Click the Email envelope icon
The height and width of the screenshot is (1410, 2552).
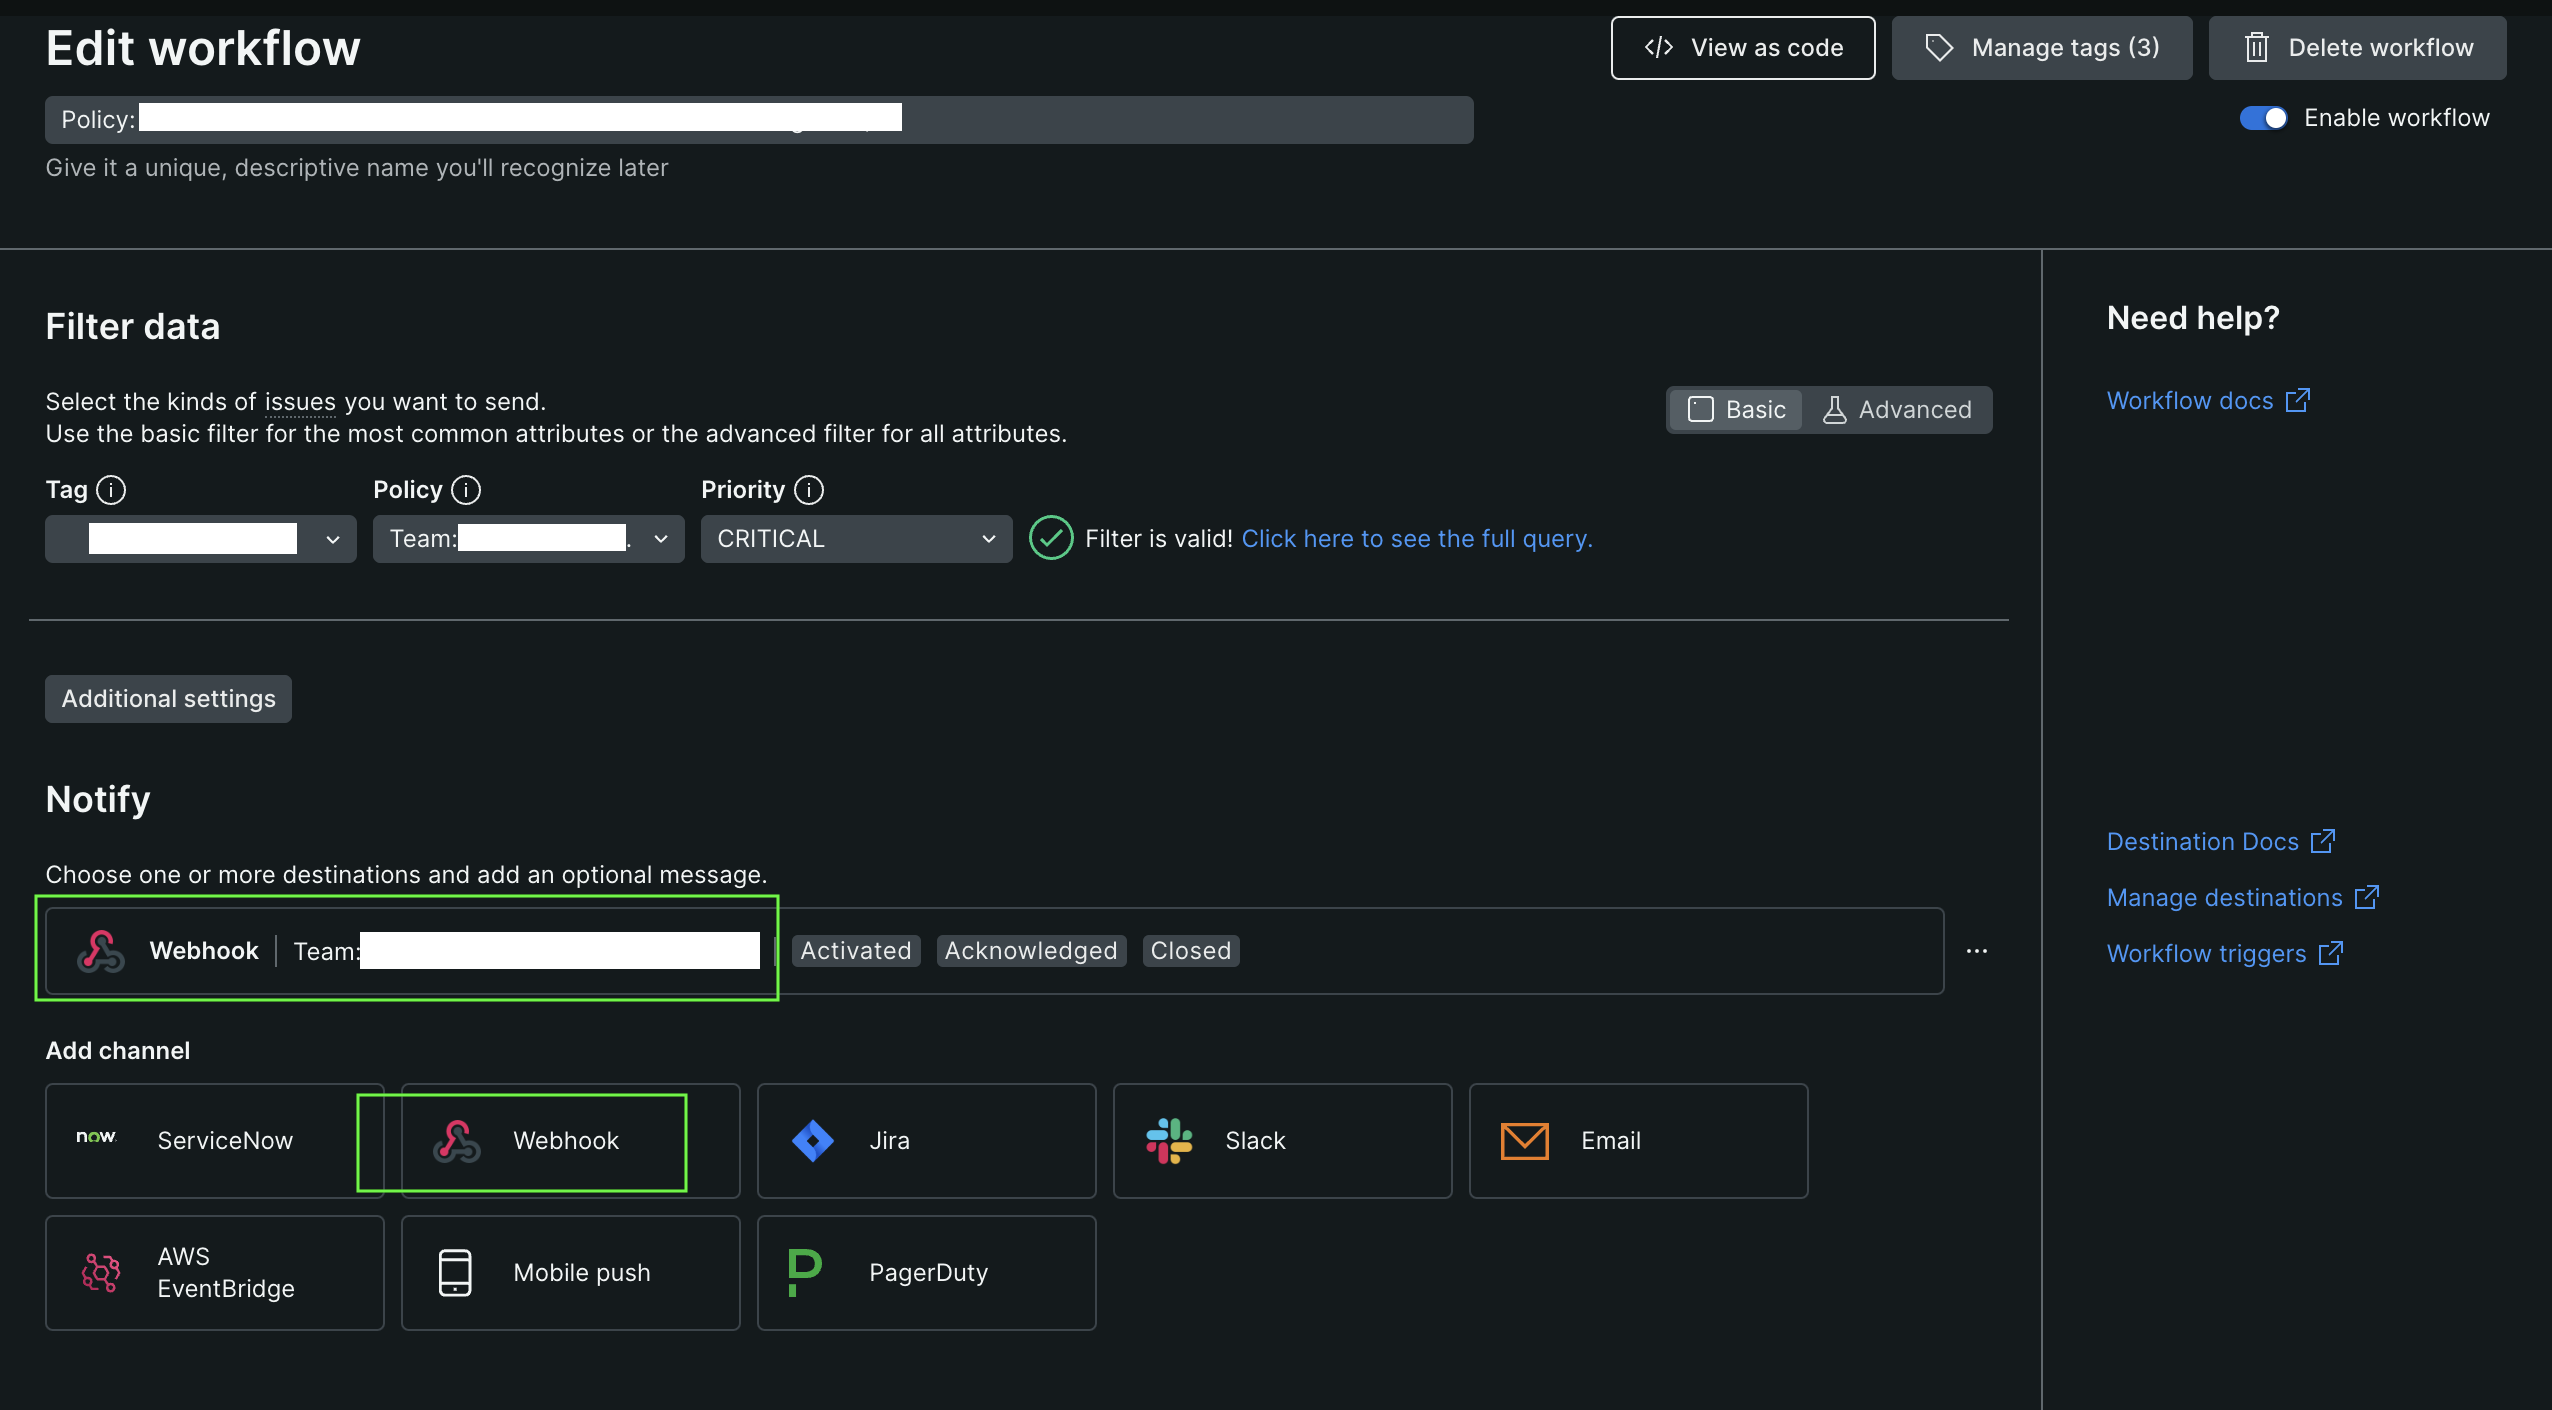pyautogui.click(x=1524, y=1140)
